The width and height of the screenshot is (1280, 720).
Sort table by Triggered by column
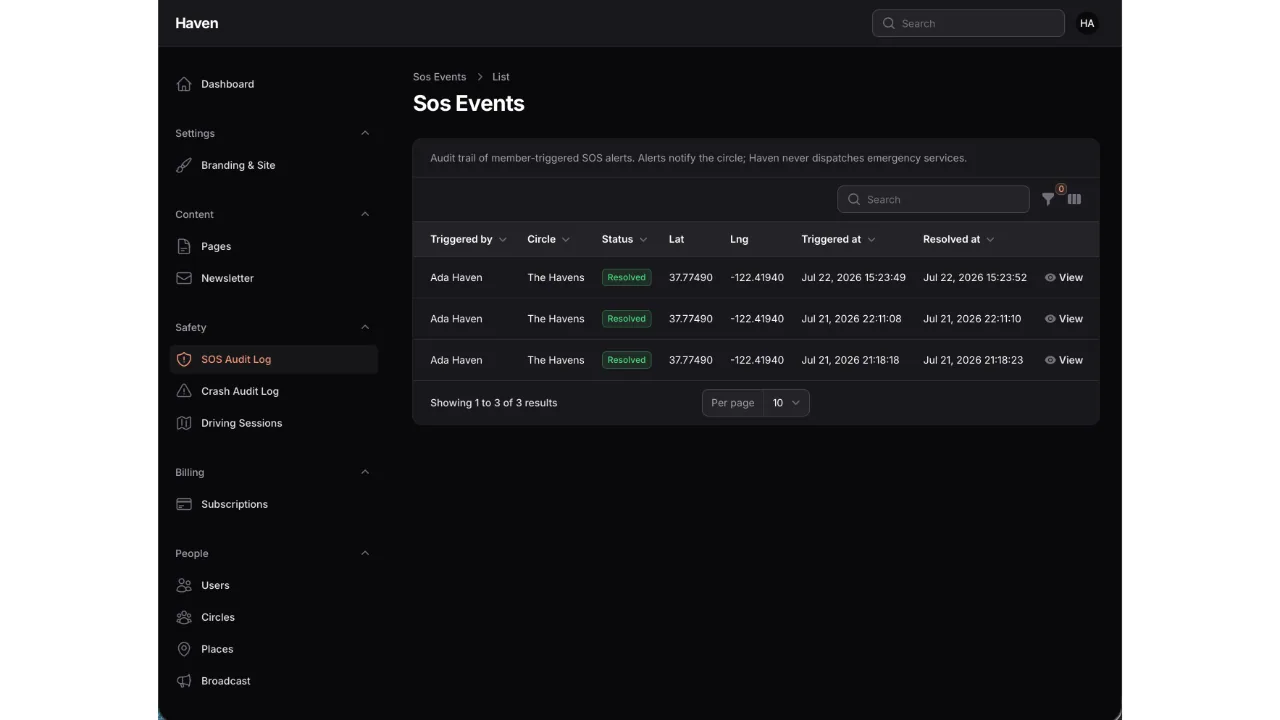click(x=468, y=239)
